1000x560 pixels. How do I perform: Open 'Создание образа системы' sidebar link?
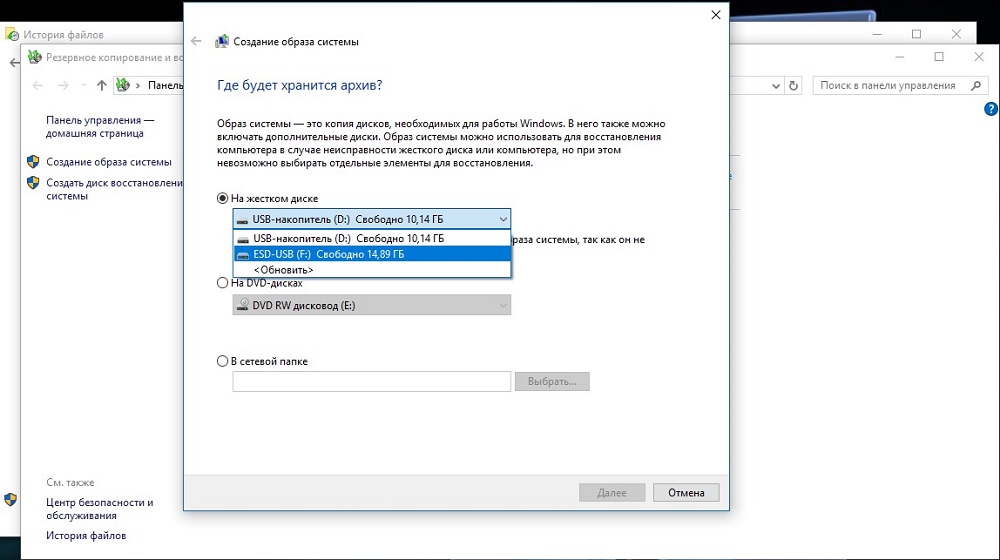coord(108,162)
